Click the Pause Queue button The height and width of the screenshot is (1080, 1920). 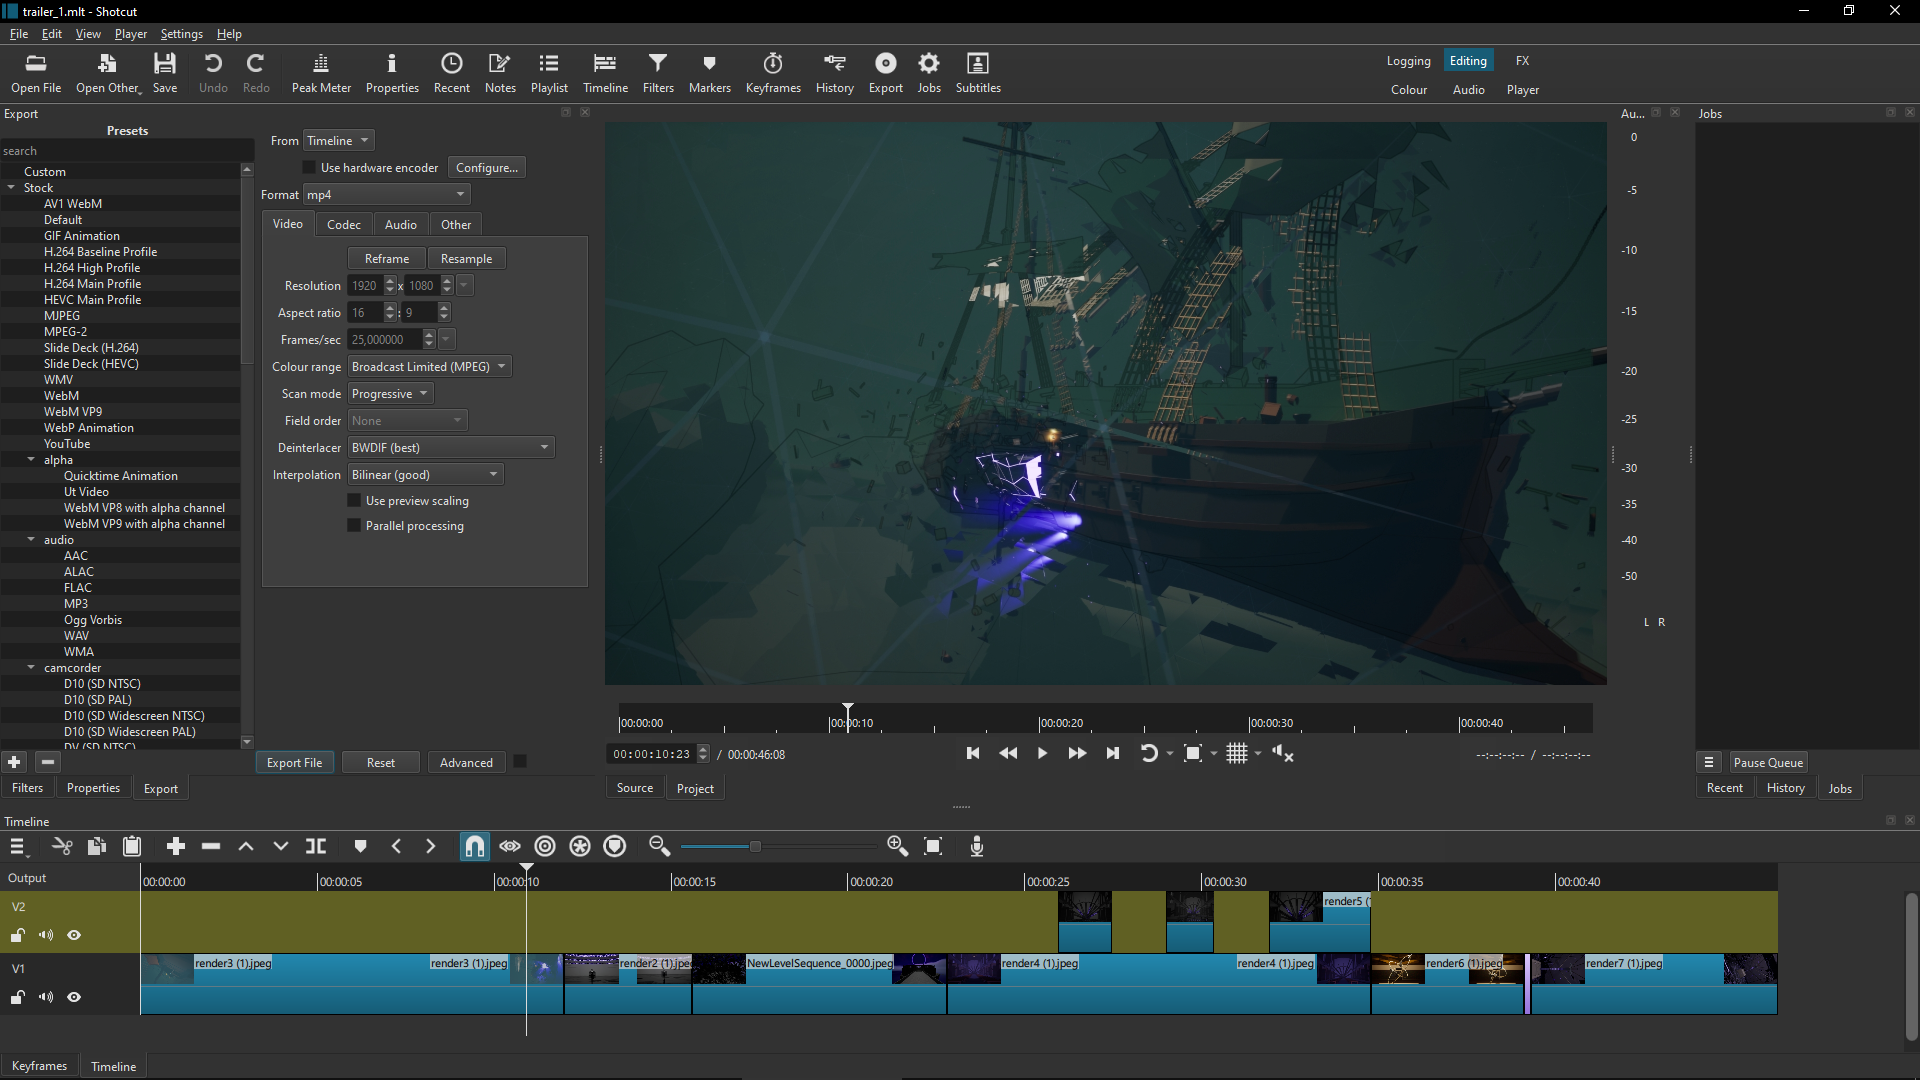(x=1767, y=763)
